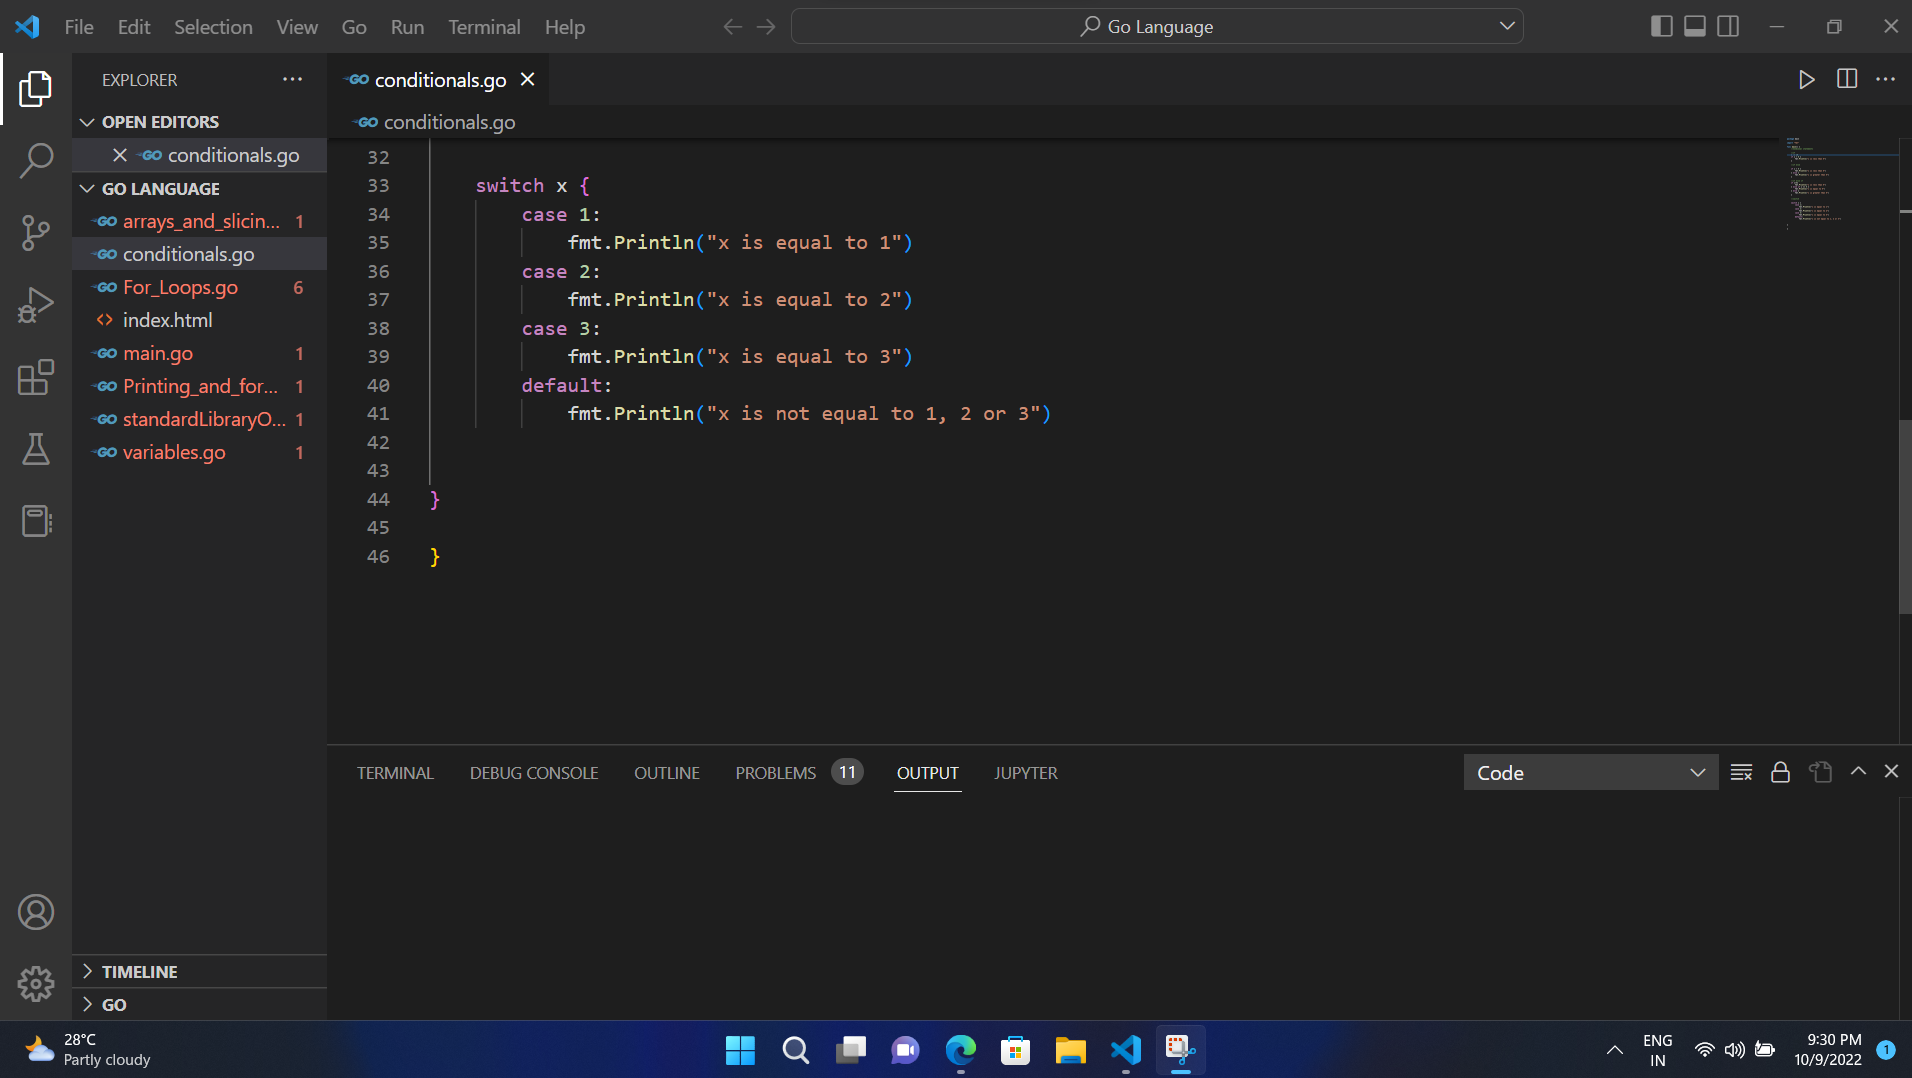Collapse the GO LANGUAGE folder

[200, 188]
